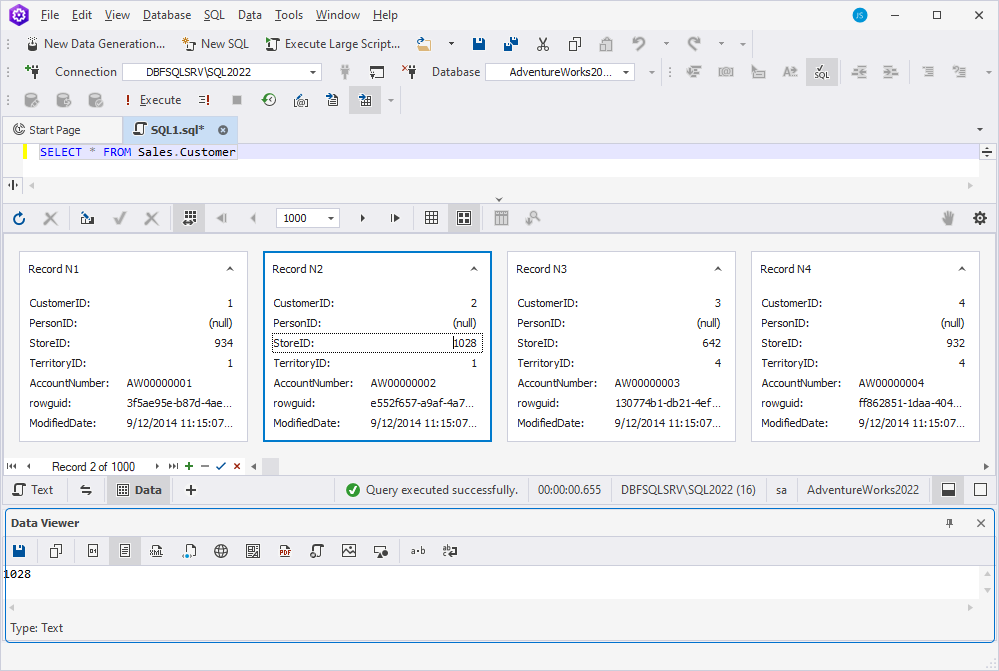Viewport: 999px width, 671px height.
Task: Select the Web view globe icon in Data Viewer
Action: 220,551
